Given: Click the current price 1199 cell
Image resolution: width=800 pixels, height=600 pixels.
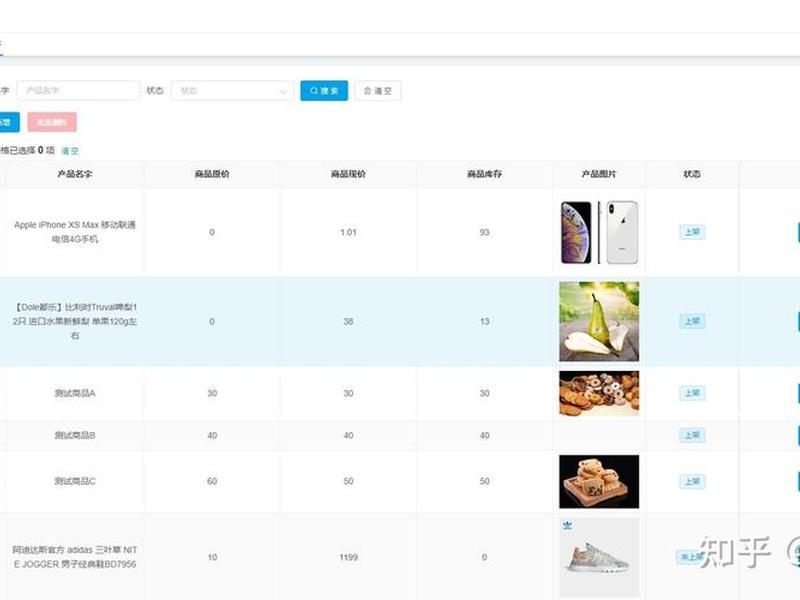Looking at the screenshot, I should click(x=348, y=557).
